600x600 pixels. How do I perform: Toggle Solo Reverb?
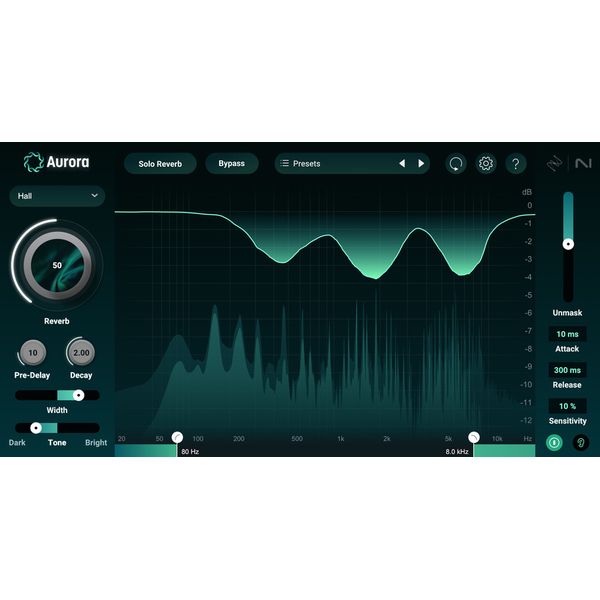coord(160,163)
